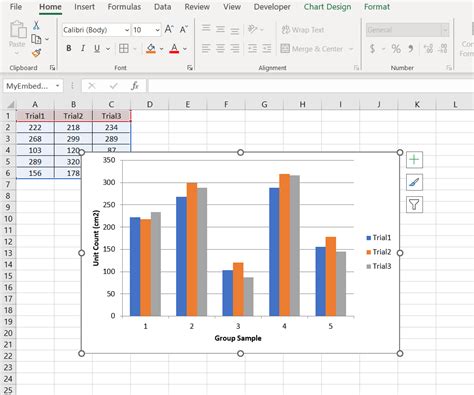Expand the Copy options arrow
Viewport: 474px width, 395px height.
click(x=47, y=39)
